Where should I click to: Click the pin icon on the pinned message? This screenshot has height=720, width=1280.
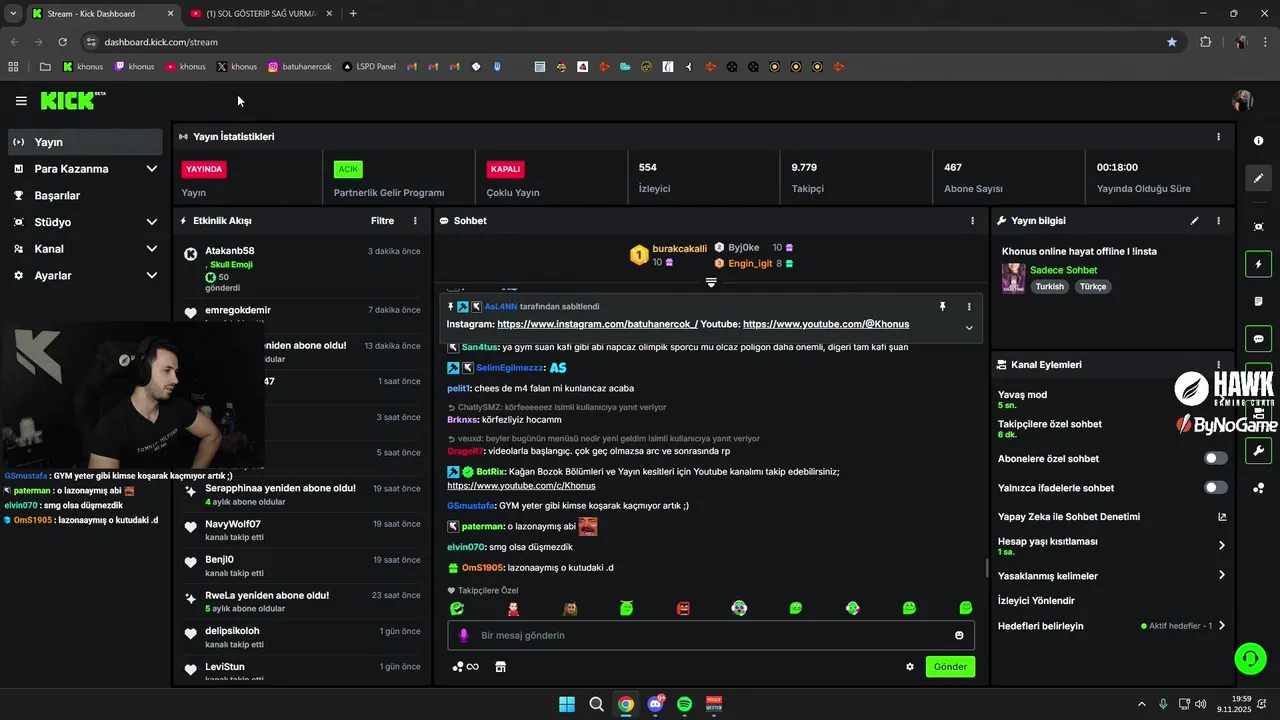(x=942, y=307)
